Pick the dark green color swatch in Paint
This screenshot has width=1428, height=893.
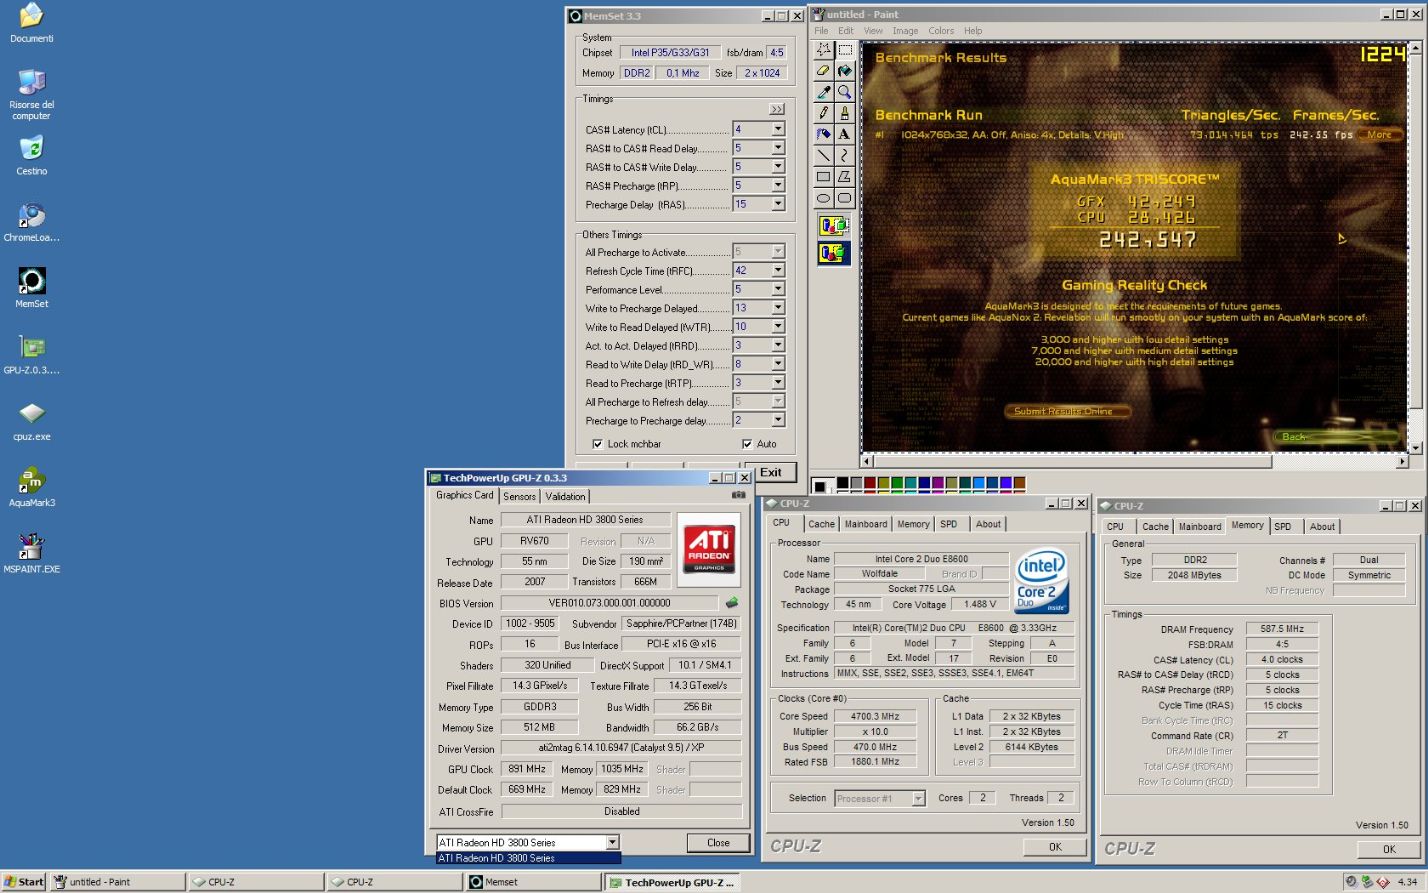click(897, 483)
